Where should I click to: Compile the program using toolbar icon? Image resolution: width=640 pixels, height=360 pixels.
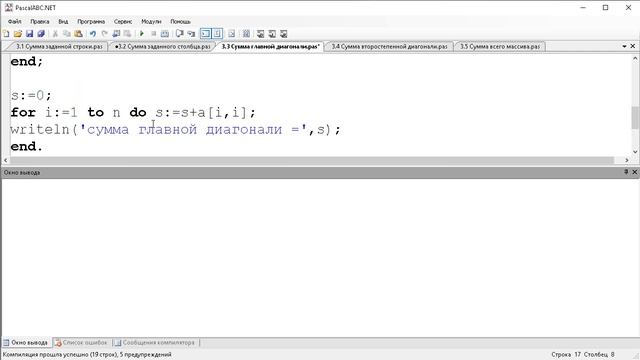point(165,34)
